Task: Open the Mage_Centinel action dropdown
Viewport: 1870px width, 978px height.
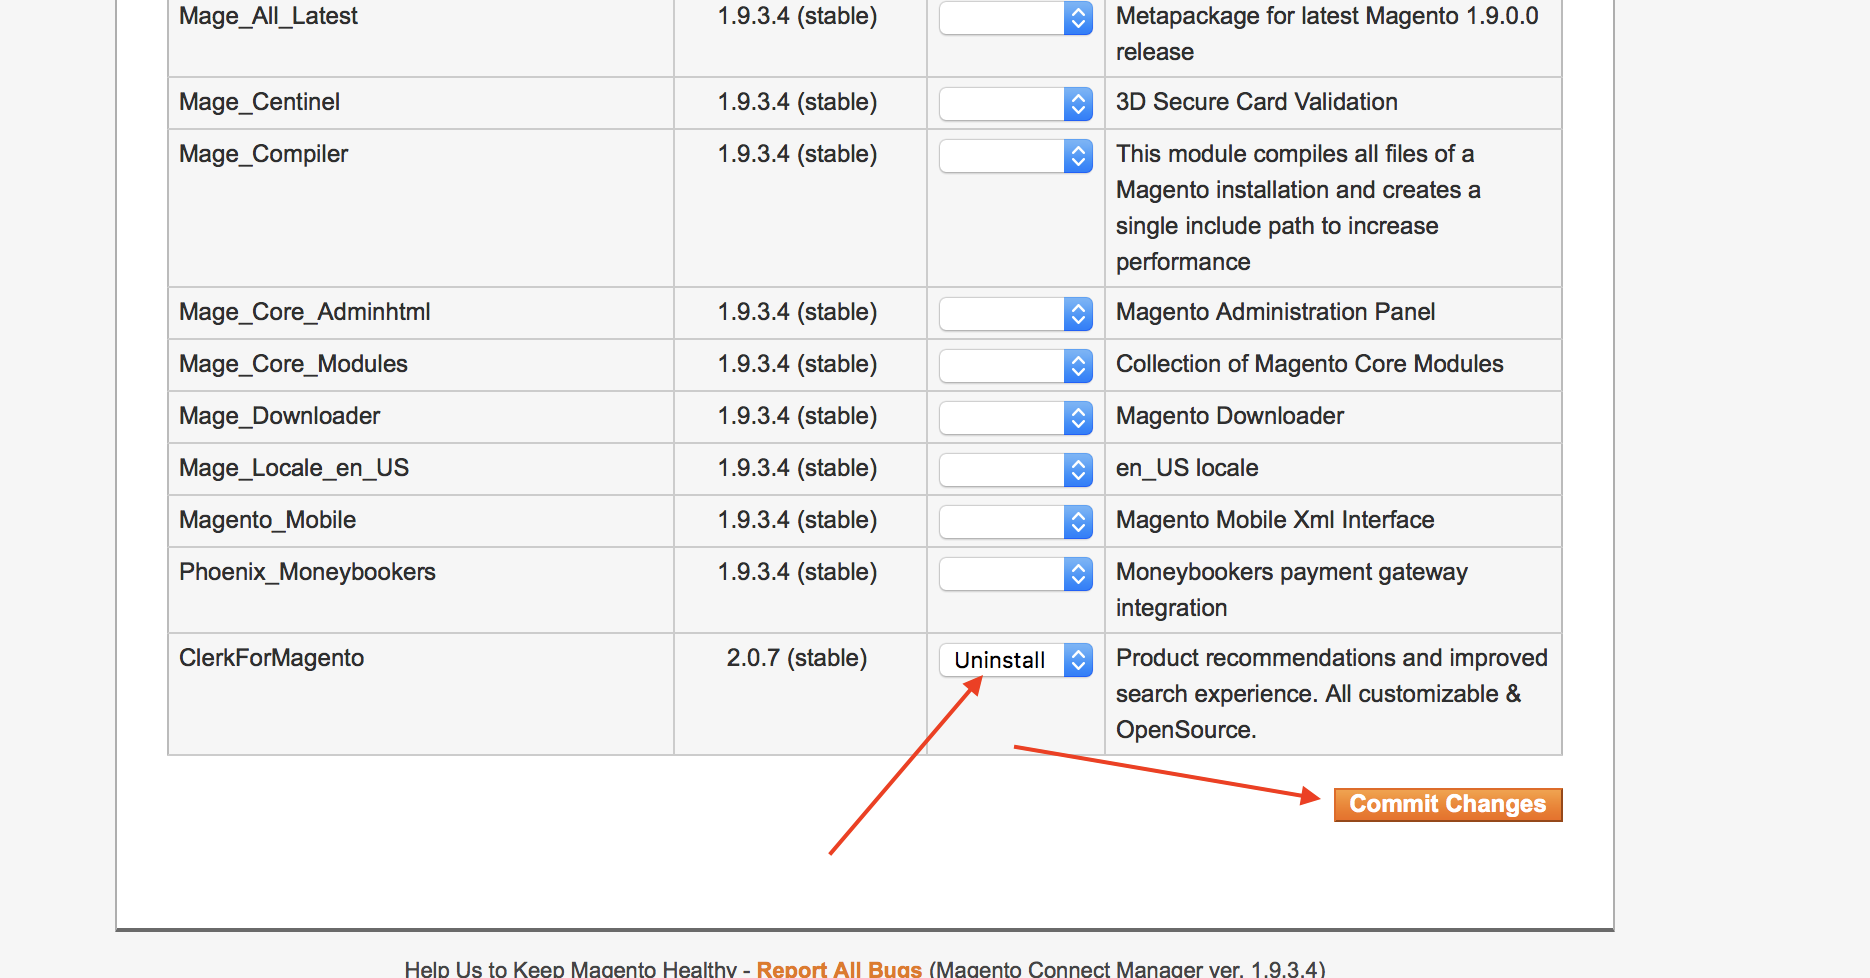Action: pos(1015,104)
